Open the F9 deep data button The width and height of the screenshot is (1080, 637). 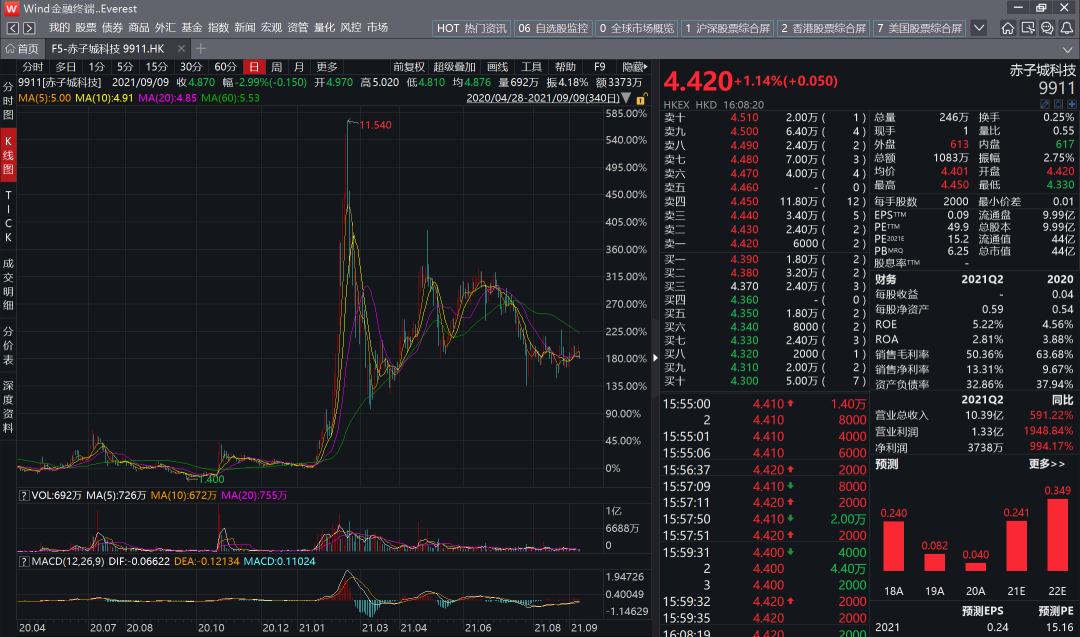599,67
